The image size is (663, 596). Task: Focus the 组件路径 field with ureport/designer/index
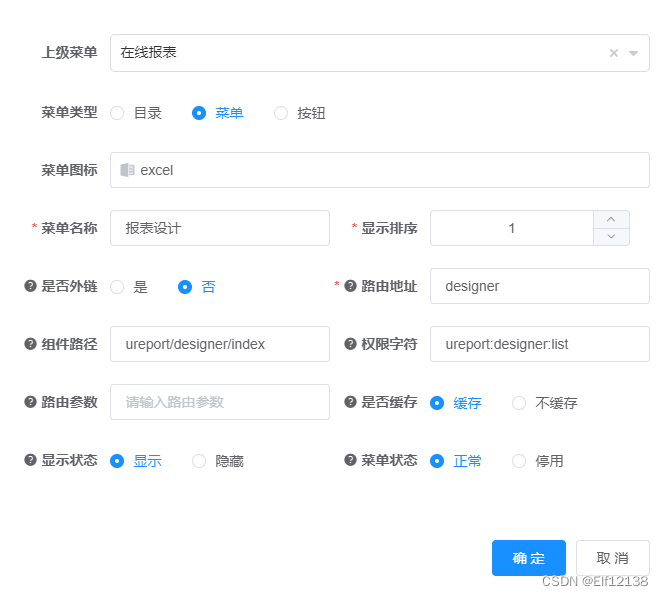point(220,344)
